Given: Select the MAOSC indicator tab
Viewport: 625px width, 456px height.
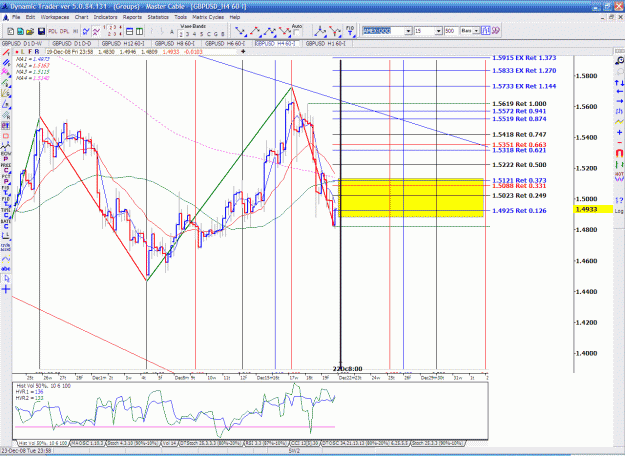Looking at the screenshot, I should 87,443.
